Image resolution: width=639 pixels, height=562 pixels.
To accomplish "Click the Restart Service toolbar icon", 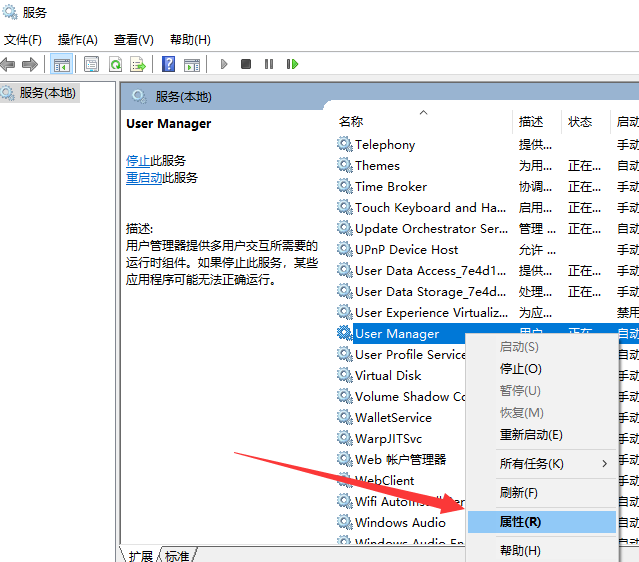I will 292,64.
